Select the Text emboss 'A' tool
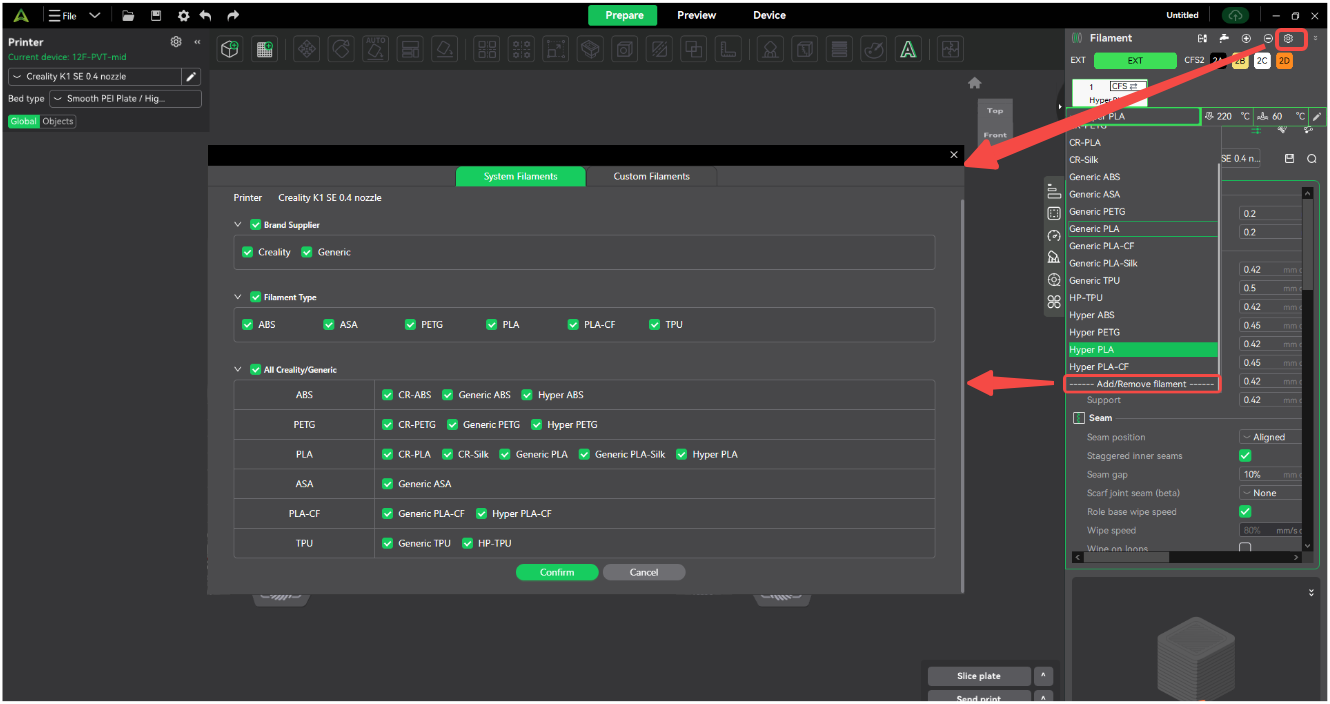This screenshot has height=704, width=1330. coord(908,48)
